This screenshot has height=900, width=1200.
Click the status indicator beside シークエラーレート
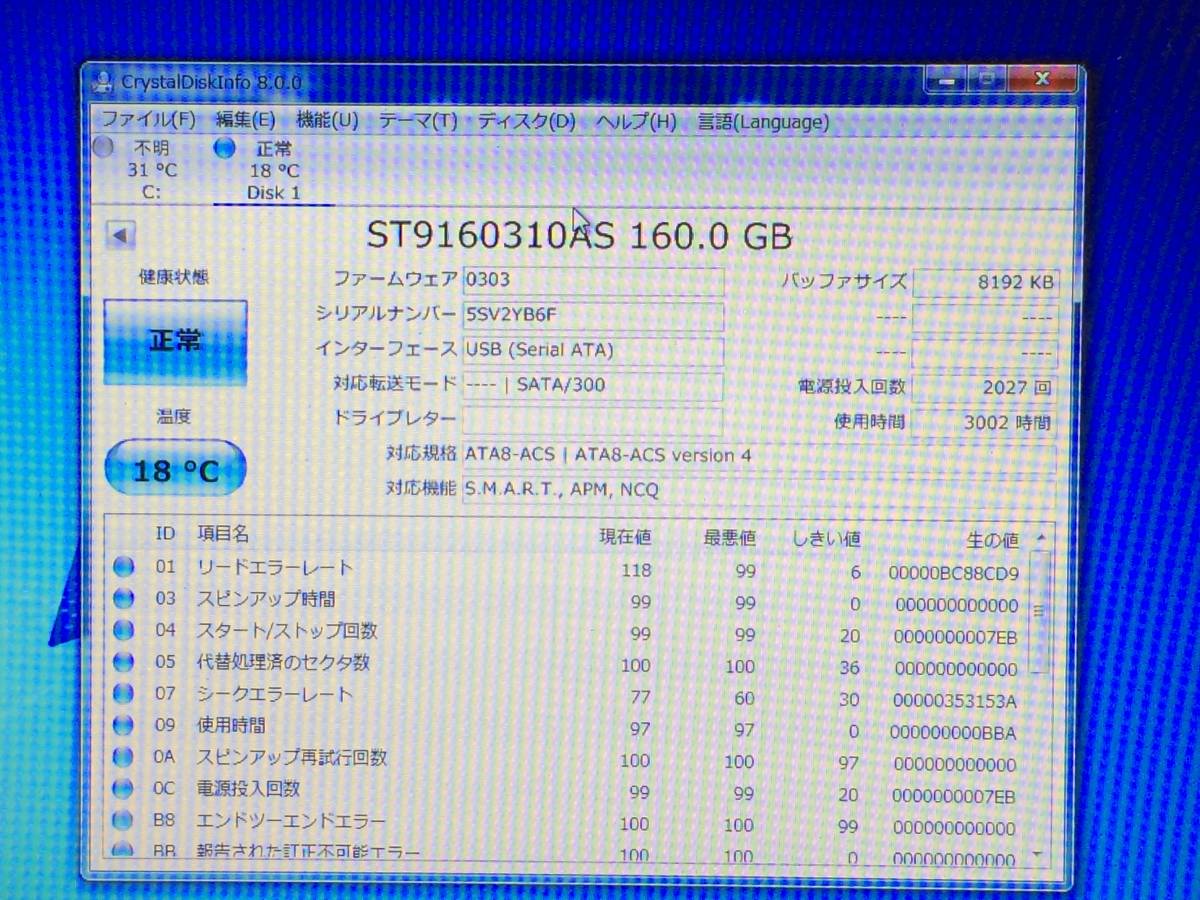tap(123, 694)
